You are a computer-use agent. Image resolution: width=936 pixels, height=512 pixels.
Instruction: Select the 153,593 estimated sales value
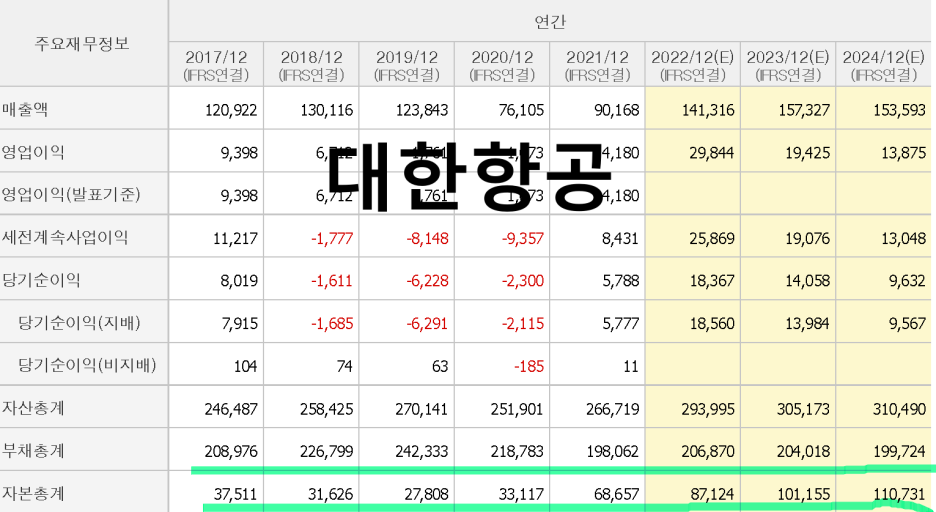(x=900, y=110)
